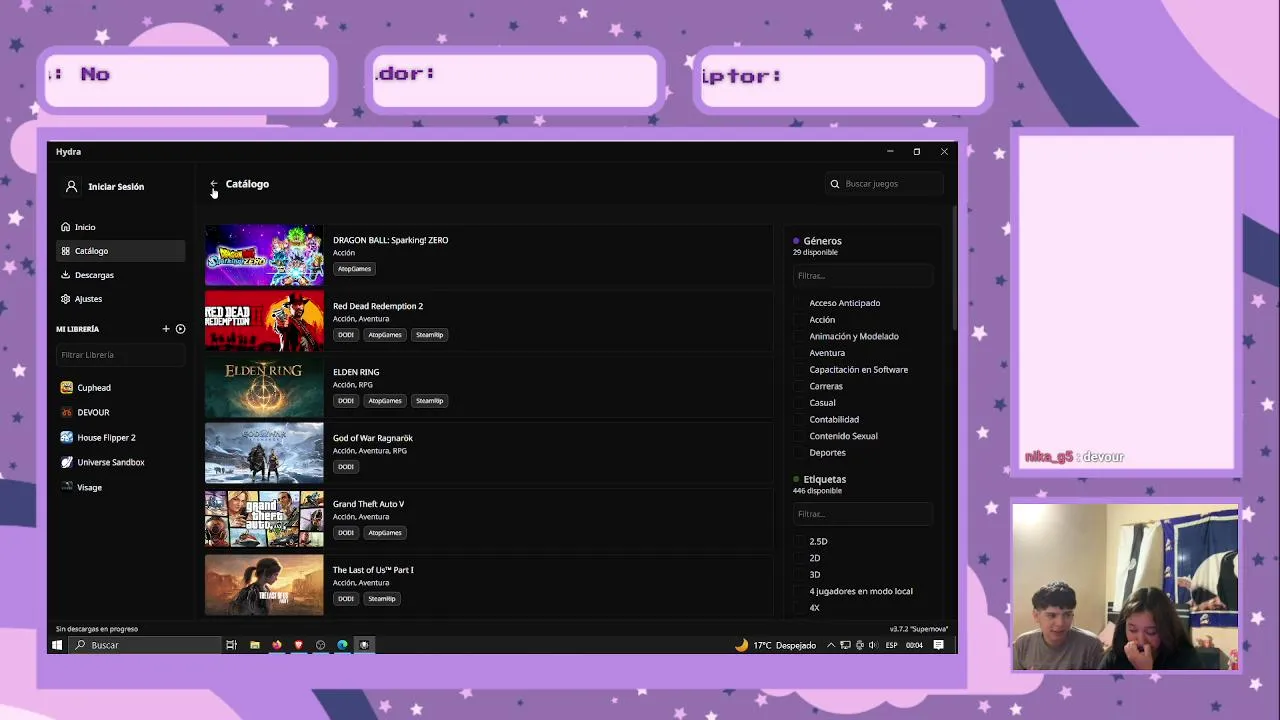
Task: Focus the Filtrar Librería input
Action: tap(121, 355)
